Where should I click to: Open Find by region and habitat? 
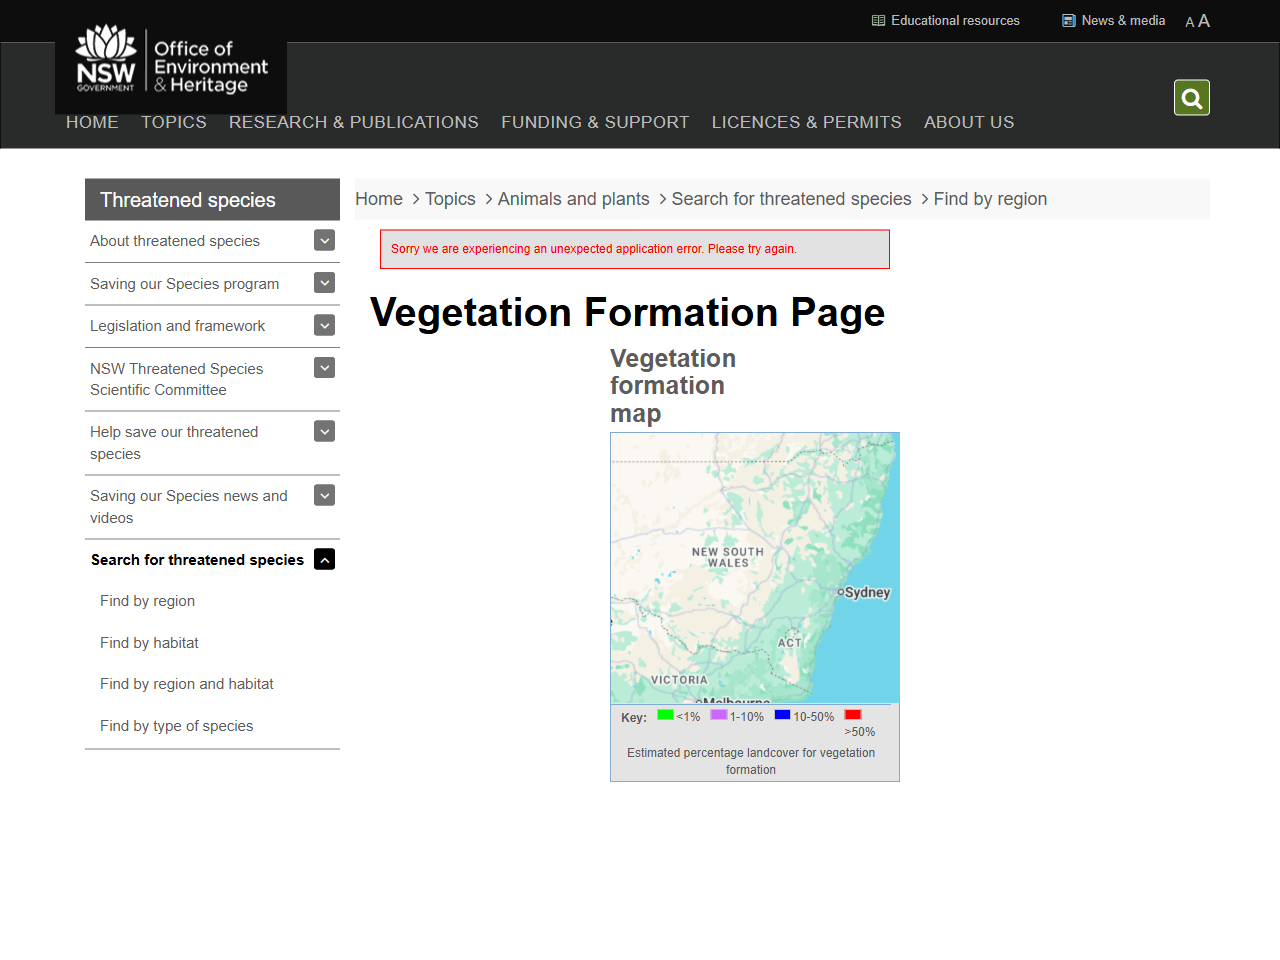(186, 684)
